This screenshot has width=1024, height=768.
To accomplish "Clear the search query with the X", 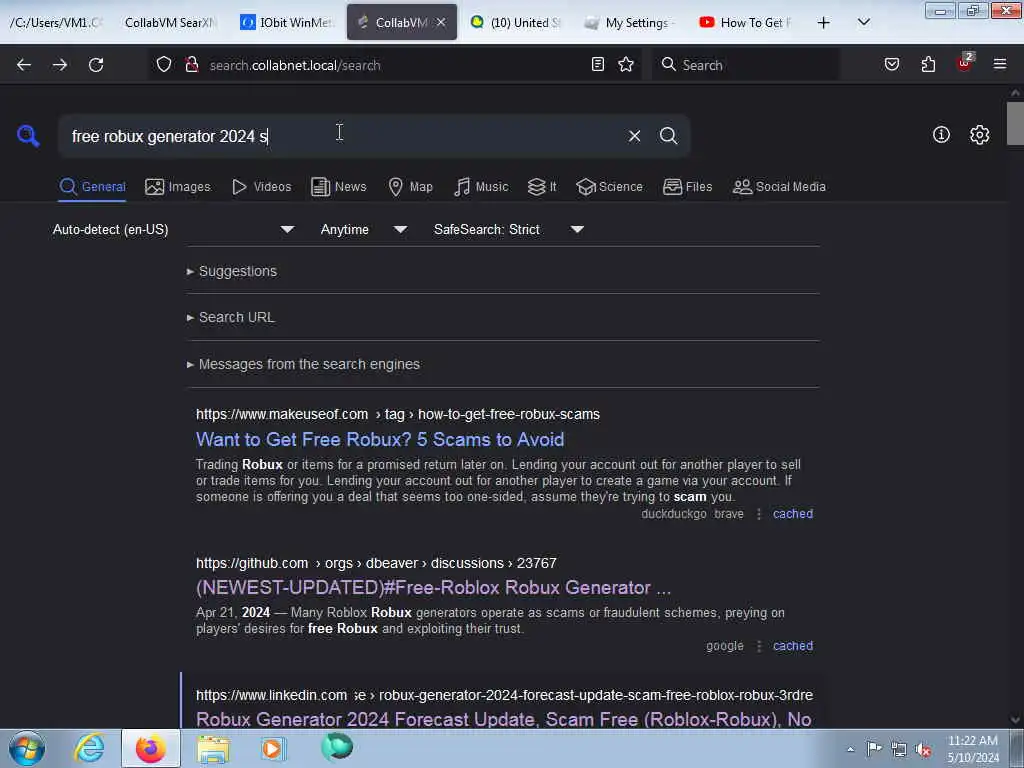I will coord(634,136).
